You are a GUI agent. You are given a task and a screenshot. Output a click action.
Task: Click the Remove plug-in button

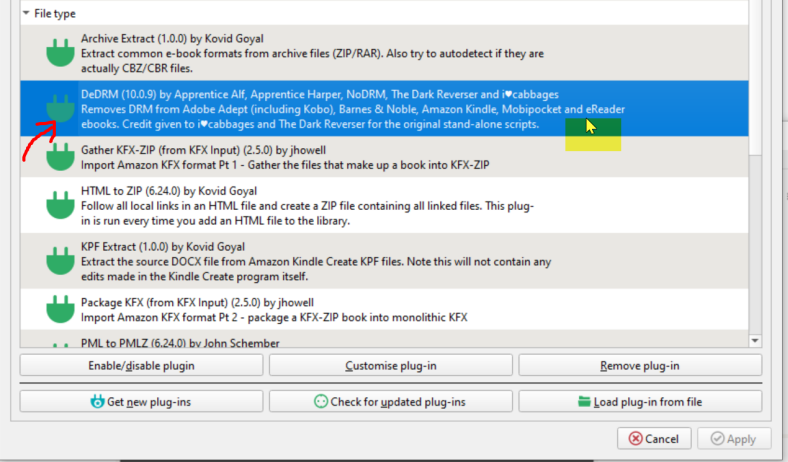[640, 365]
